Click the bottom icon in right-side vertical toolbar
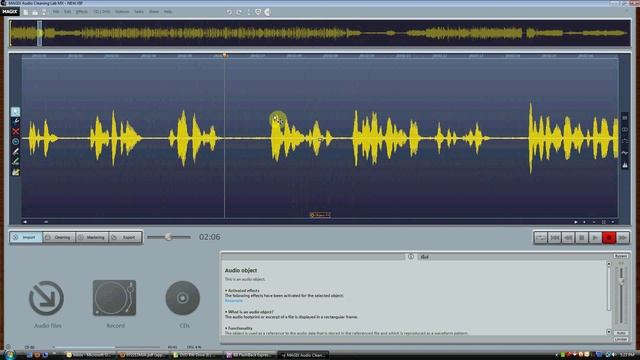This screenshot has width=640, height=360. (x=625, y=165)
